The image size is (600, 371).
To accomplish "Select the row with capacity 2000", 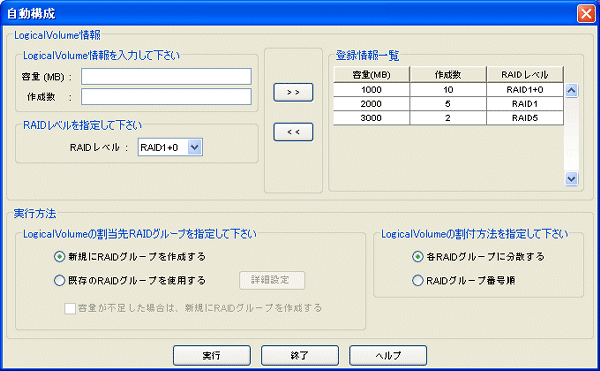I will (x=448, y=104).
